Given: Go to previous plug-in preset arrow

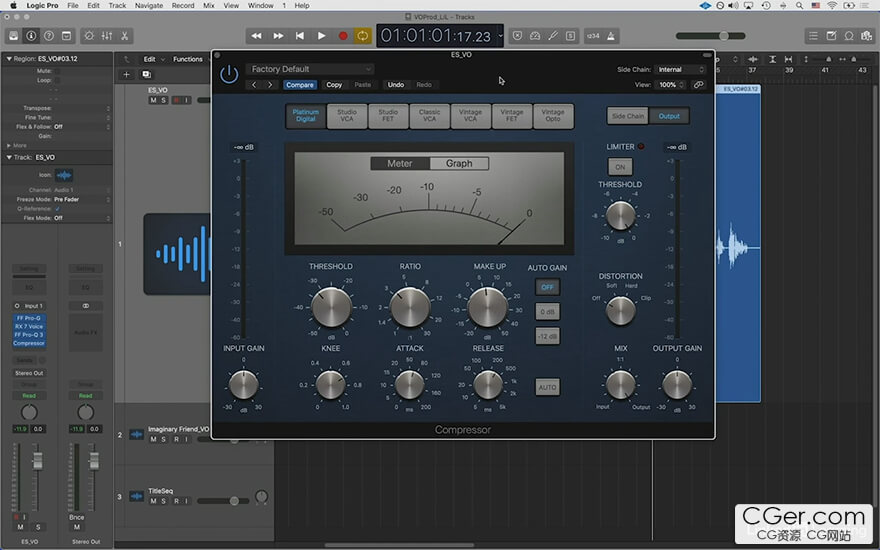Looking at the screenshot, I should pyautogui.click(x=254, y=85).
